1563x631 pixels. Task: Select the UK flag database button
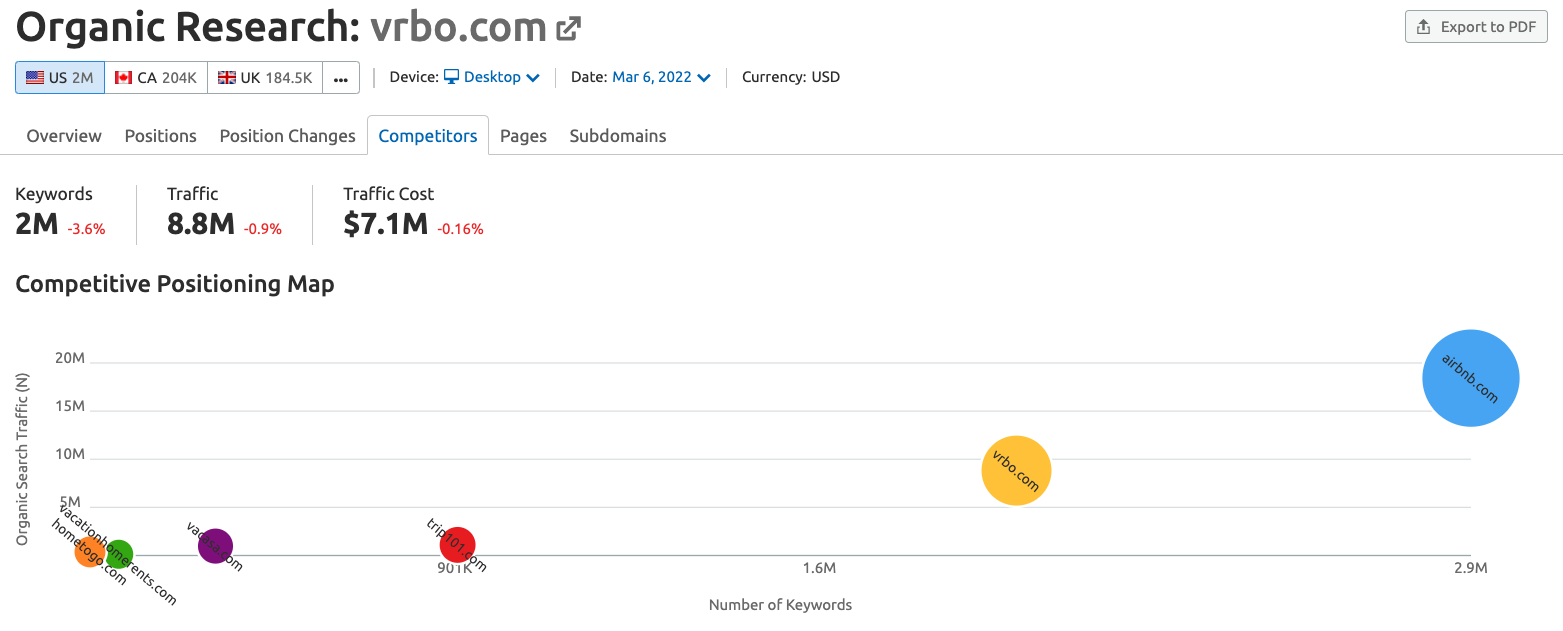pyautogui.click(x=265, y=77)
